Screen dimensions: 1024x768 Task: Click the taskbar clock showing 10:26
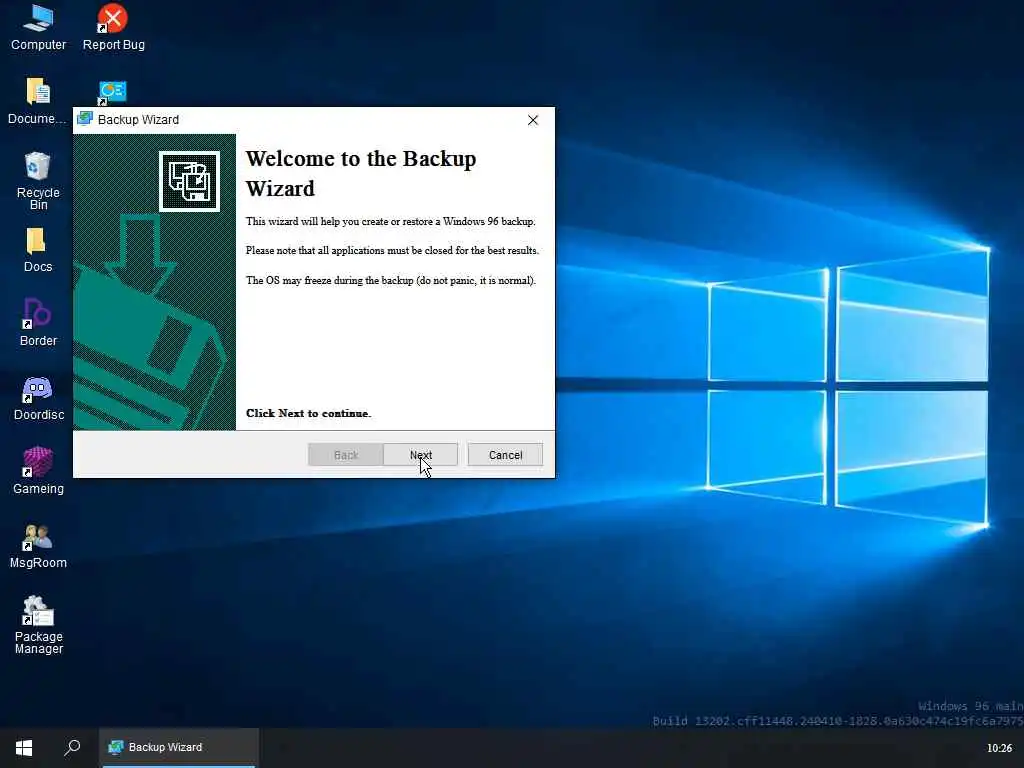pos(999,748)
